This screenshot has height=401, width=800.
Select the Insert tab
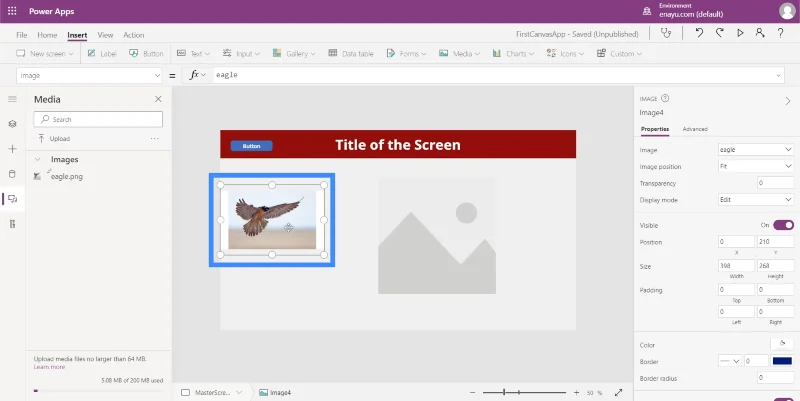(77, 35)
